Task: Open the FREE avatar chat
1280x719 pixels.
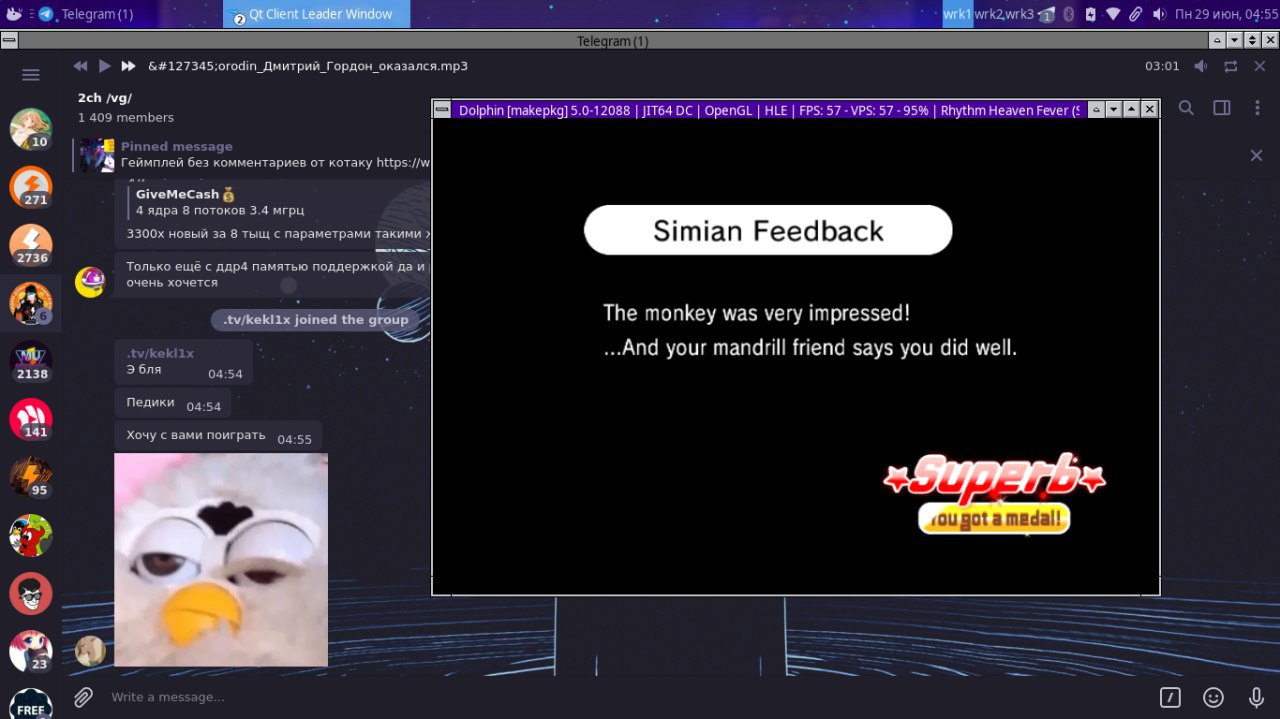Action: click(x=31, y=704)
